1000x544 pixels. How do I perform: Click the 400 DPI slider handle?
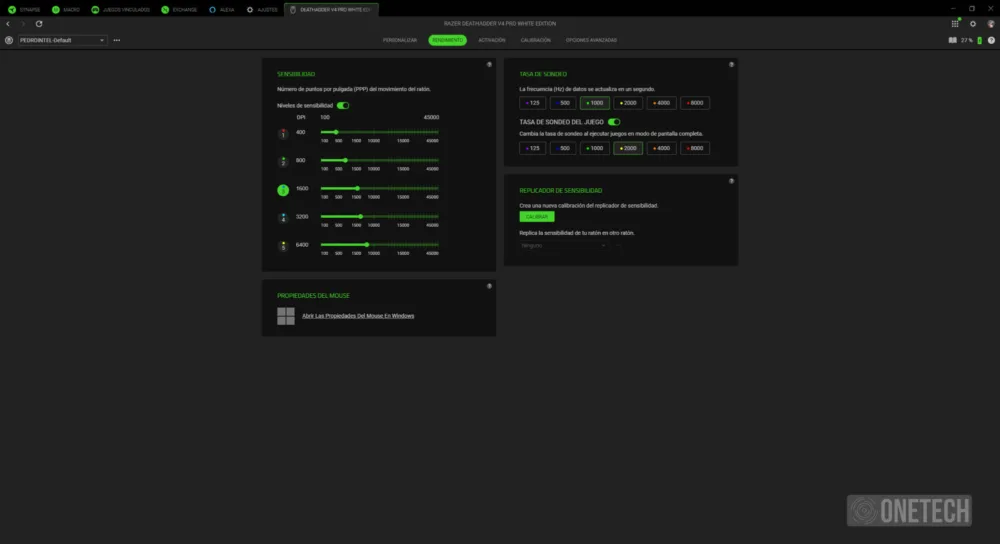point(336,132)
